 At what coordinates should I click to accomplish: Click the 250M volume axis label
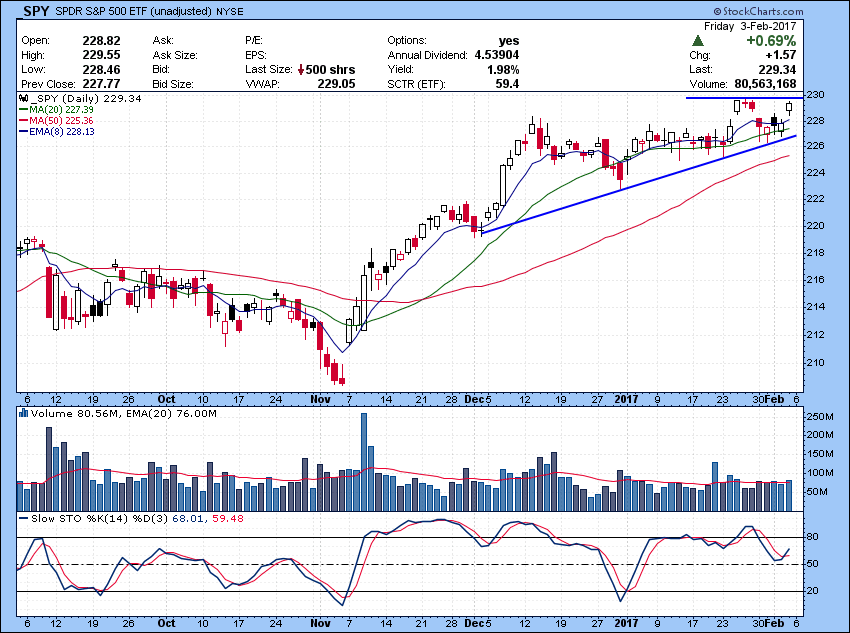click(x=820, y=417)
